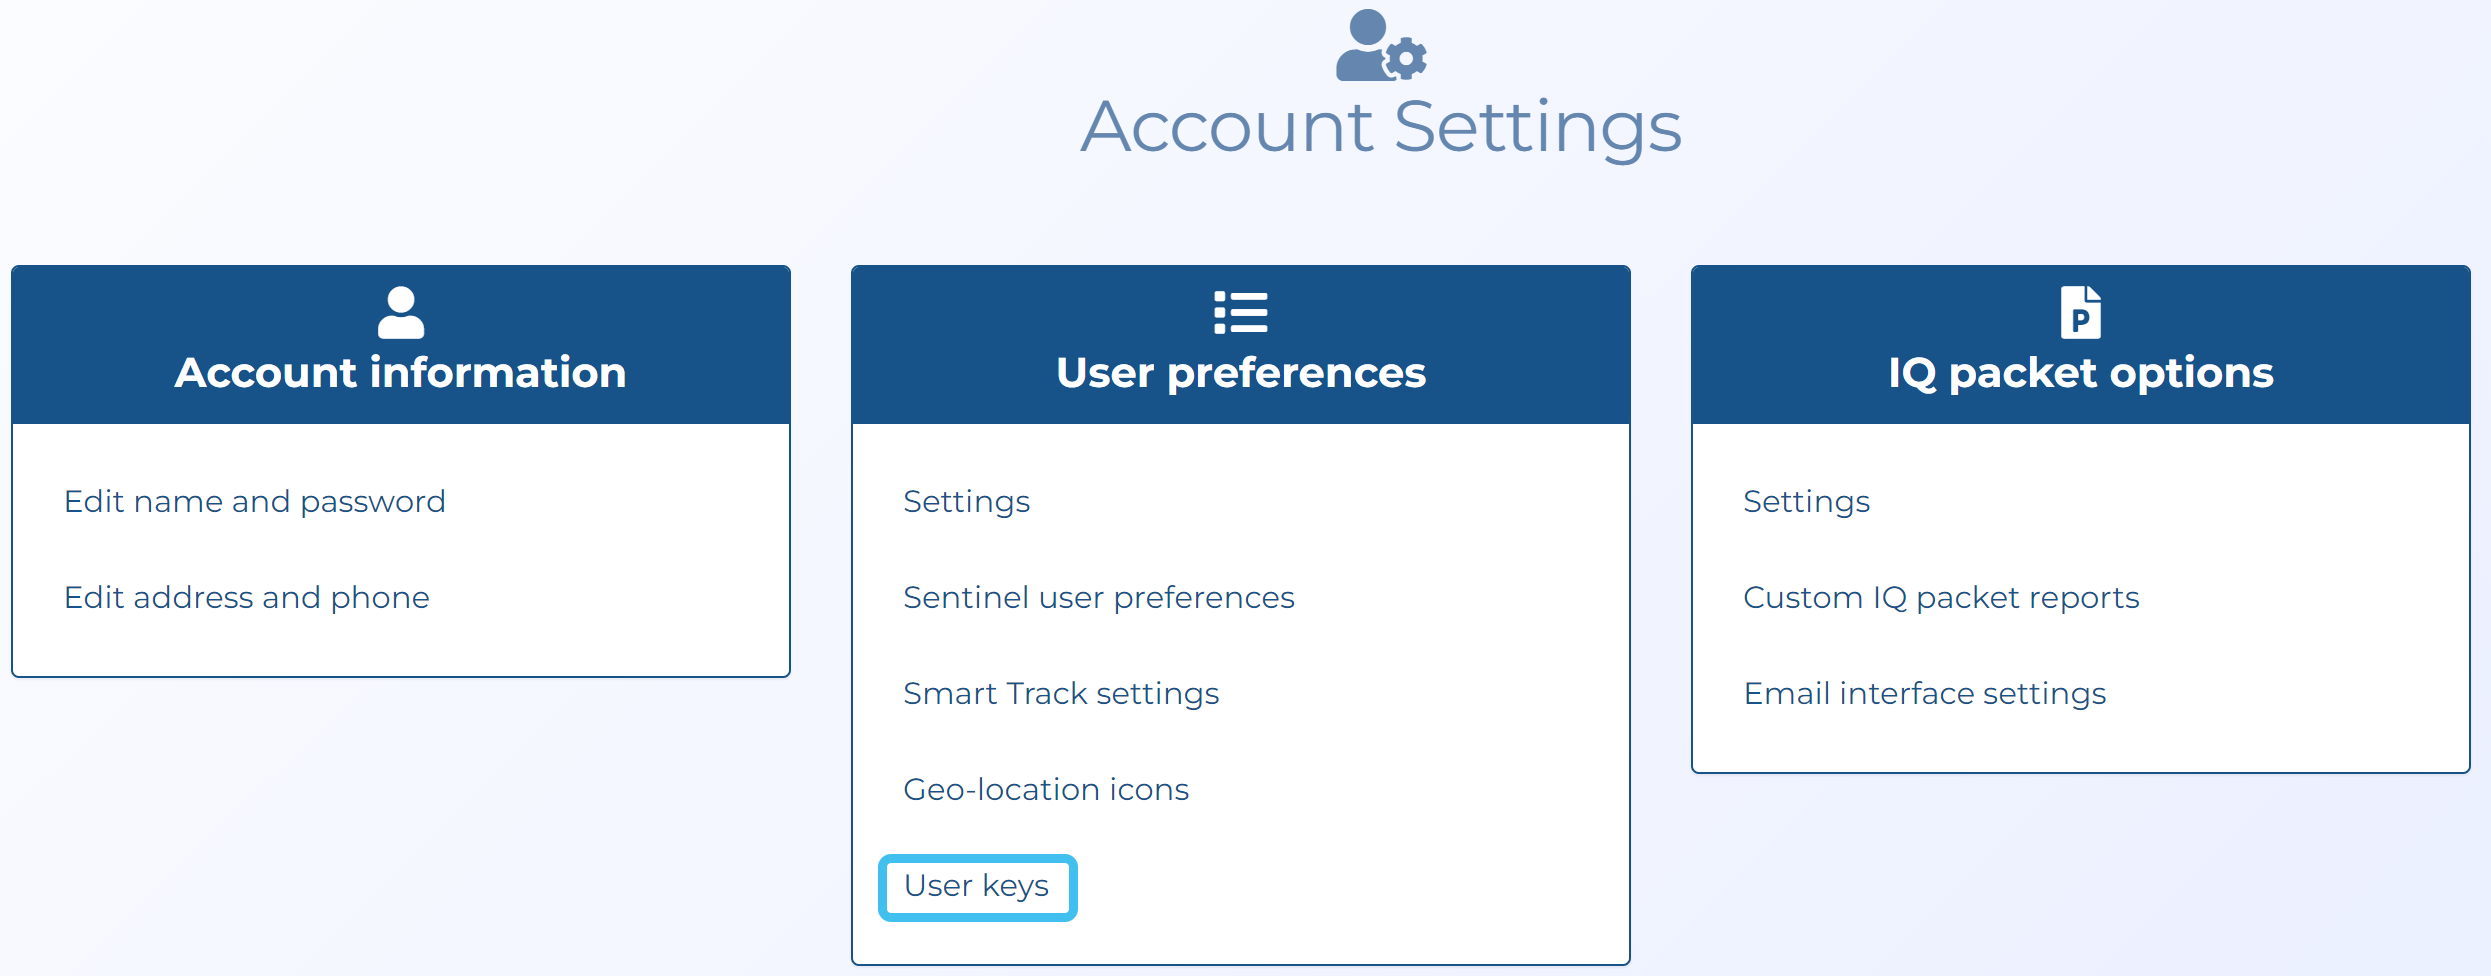View Custom IQ packet reports

1940,597
